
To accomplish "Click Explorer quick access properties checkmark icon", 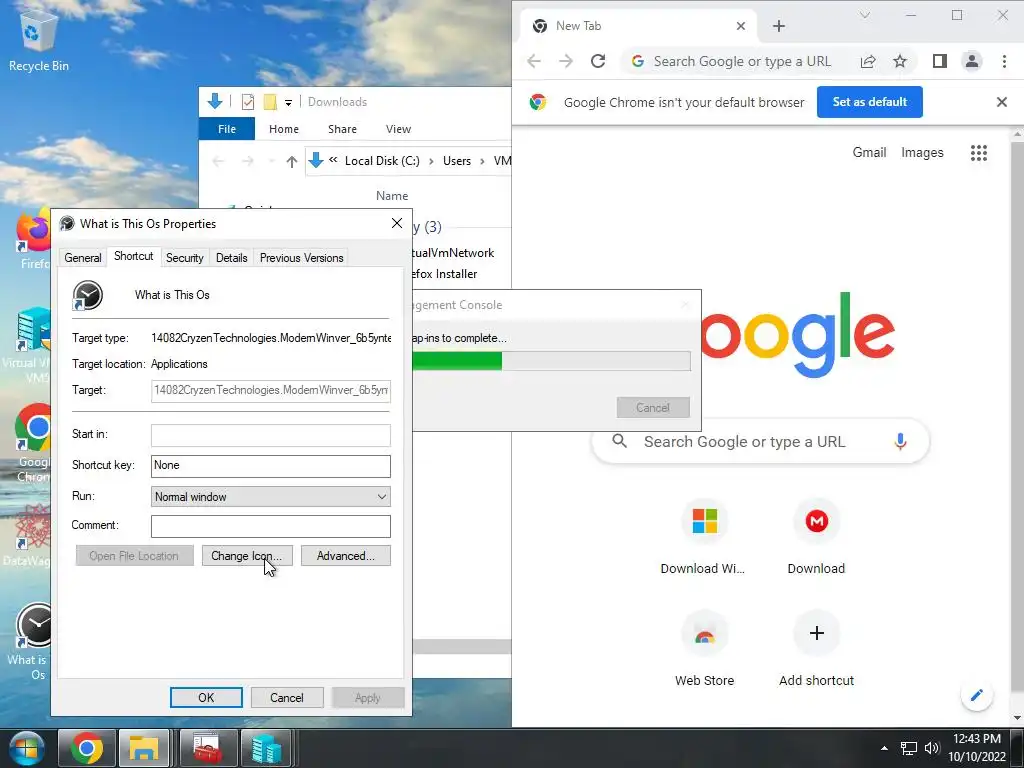I will click(x=248, y=102).
